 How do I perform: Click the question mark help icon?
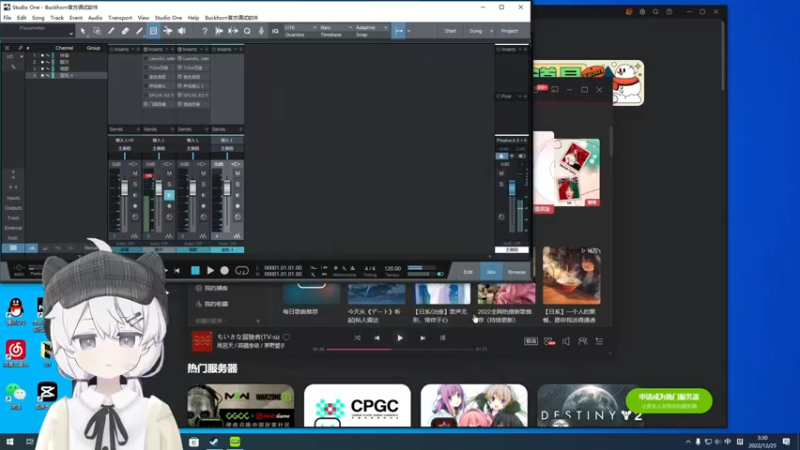click(x=205, y=31)
